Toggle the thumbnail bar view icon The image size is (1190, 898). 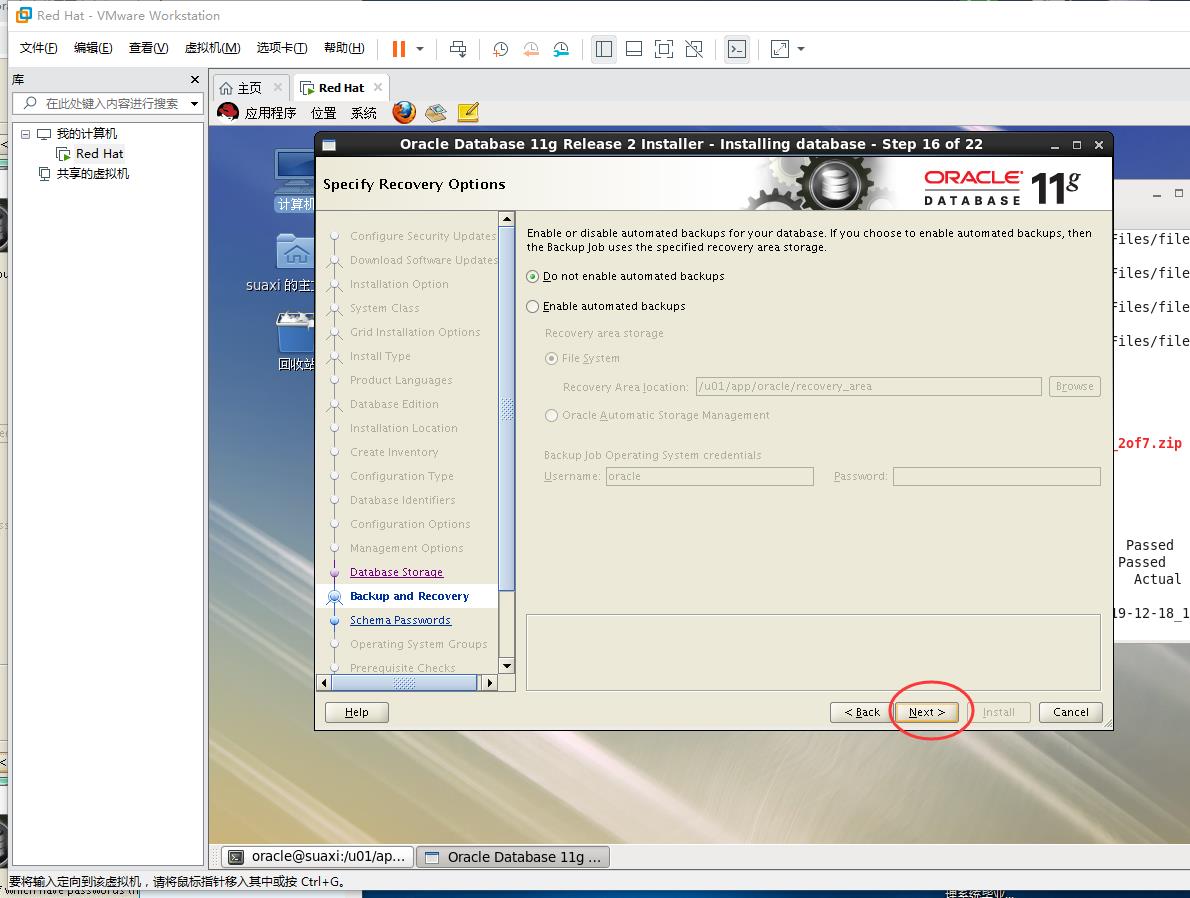coord(634,49)
